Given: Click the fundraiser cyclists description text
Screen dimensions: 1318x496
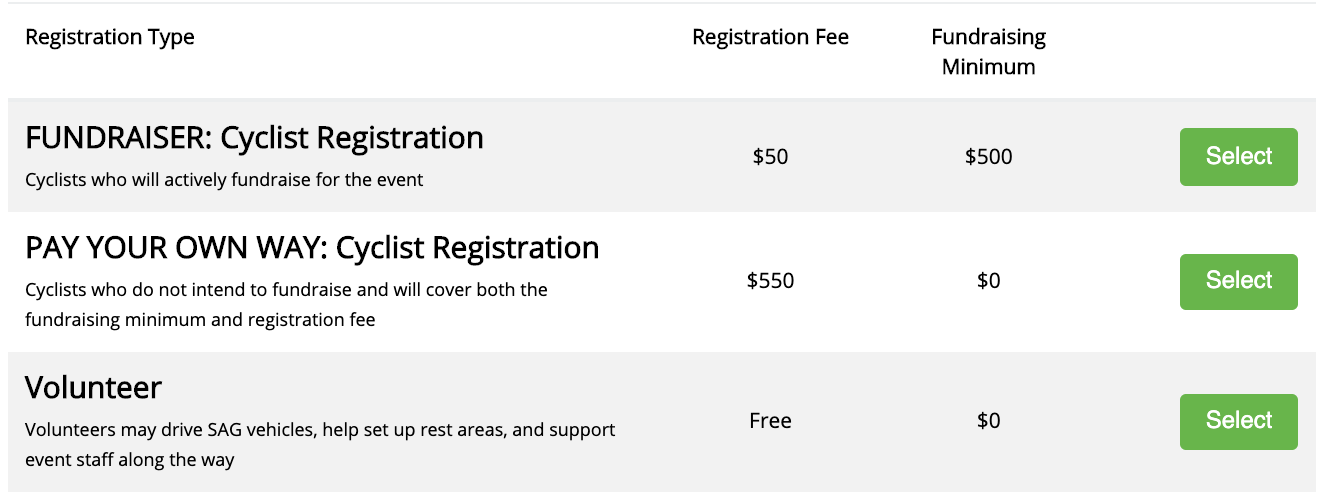Looking at the screenshot, I should 224,180.
